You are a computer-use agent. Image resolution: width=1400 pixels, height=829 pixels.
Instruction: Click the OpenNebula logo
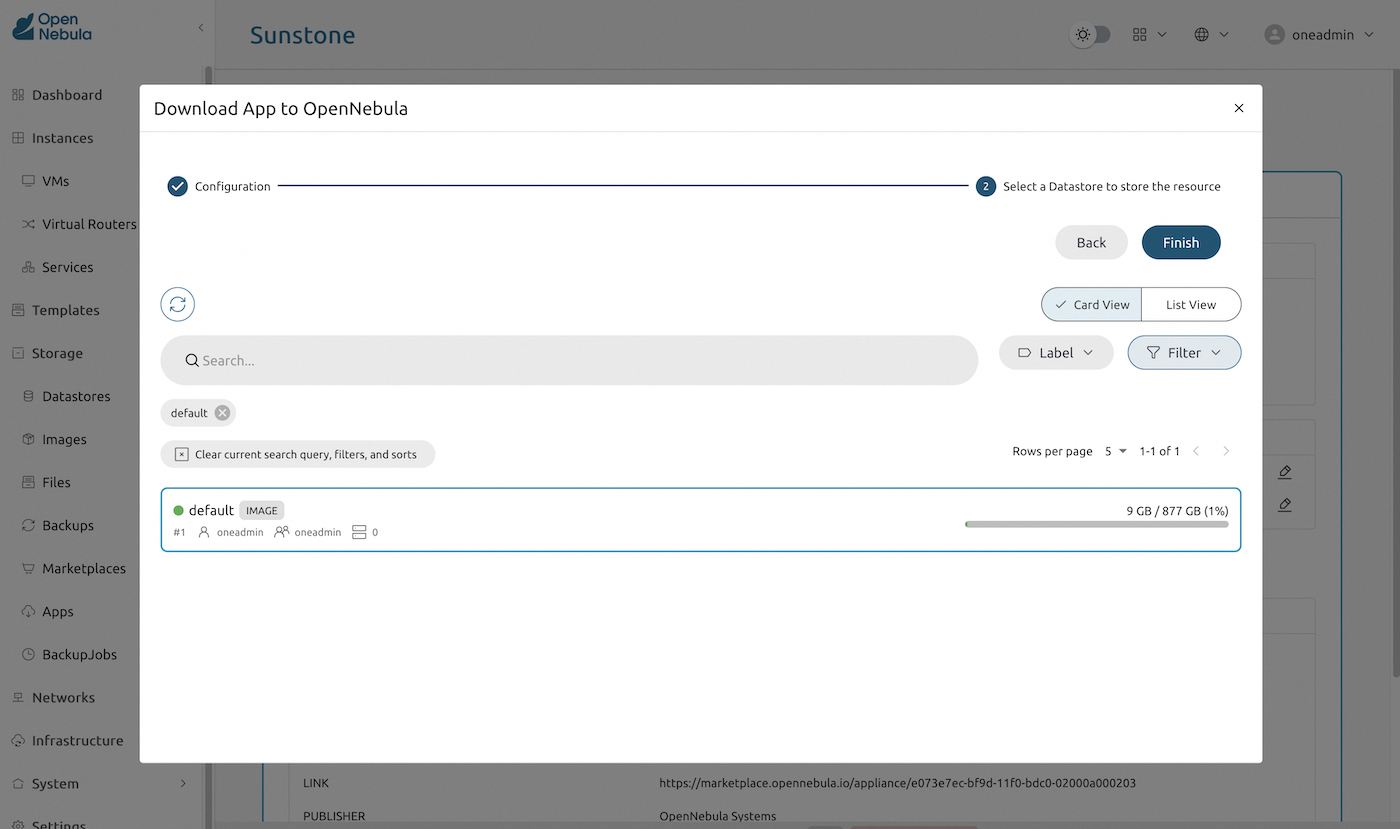[52, 28]
